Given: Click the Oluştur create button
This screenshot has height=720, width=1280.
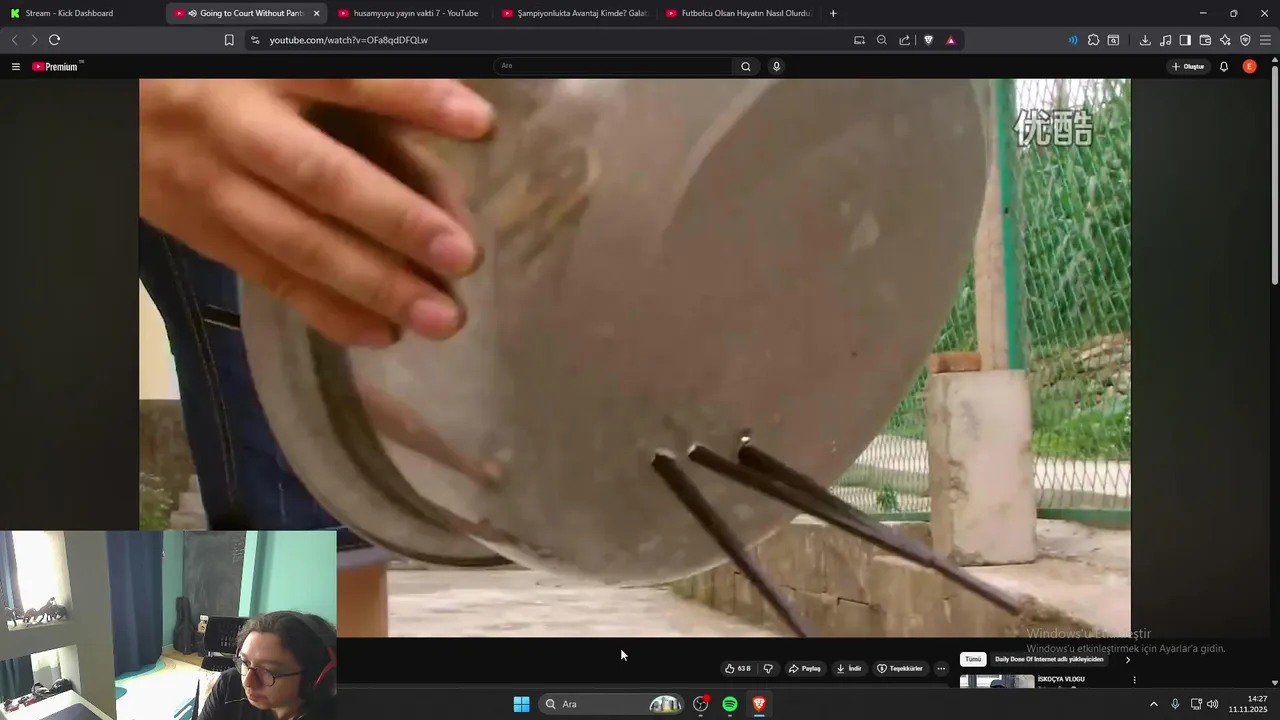Looking at the screenshot, I should [1188, 66].
